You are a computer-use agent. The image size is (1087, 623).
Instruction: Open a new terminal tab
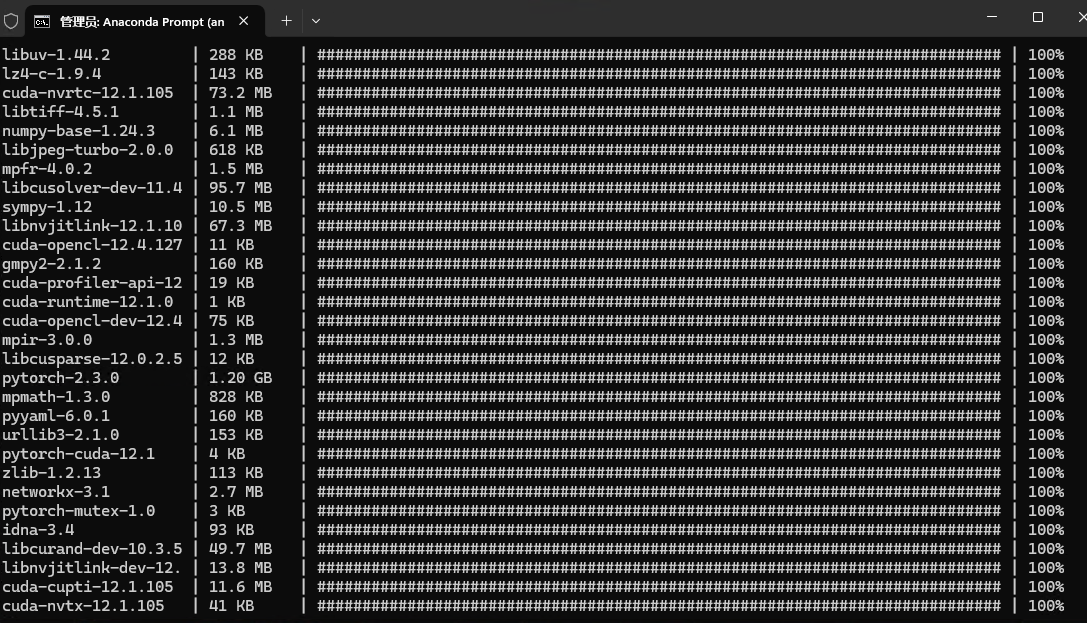(286, 21)
